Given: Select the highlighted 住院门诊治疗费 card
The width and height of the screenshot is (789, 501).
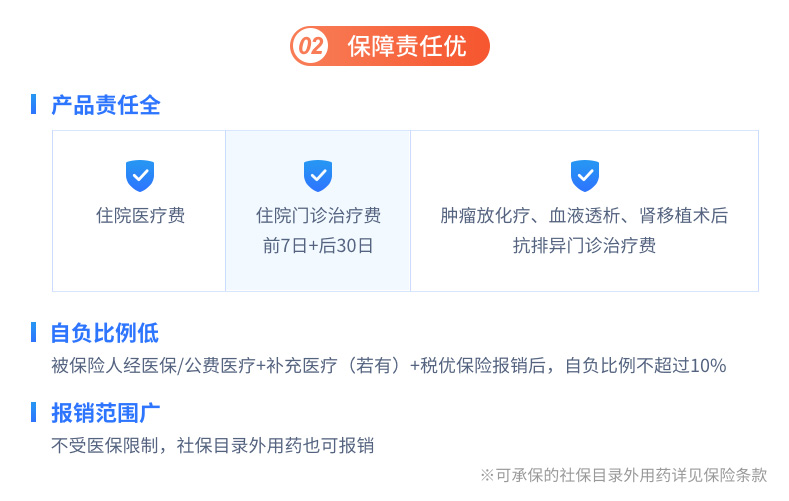Looking at the screenshot, I should (318, 211).
